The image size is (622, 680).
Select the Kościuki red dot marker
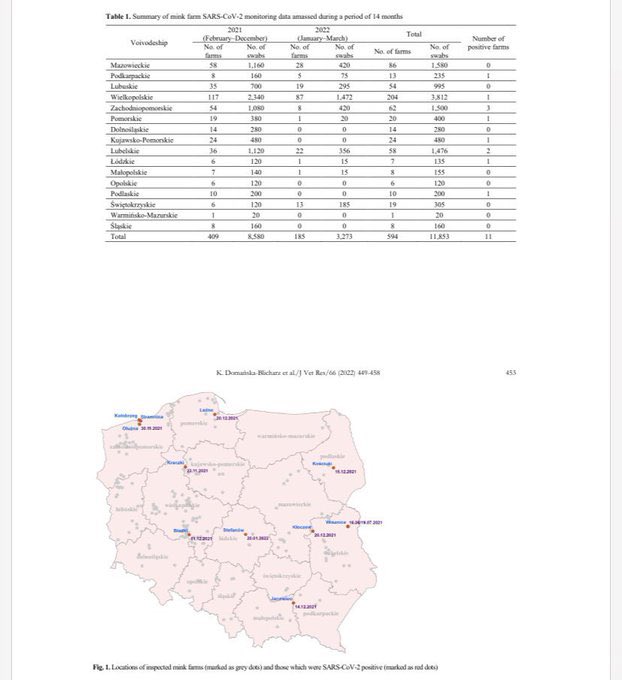coord(333,468)
